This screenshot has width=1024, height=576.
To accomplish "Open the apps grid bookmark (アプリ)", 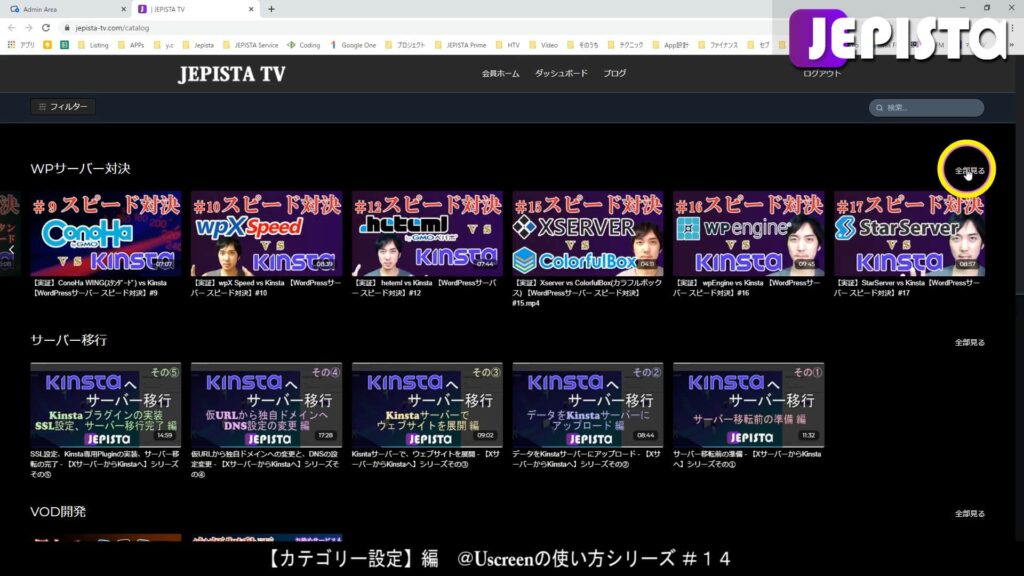I will [x=22, y=45].
